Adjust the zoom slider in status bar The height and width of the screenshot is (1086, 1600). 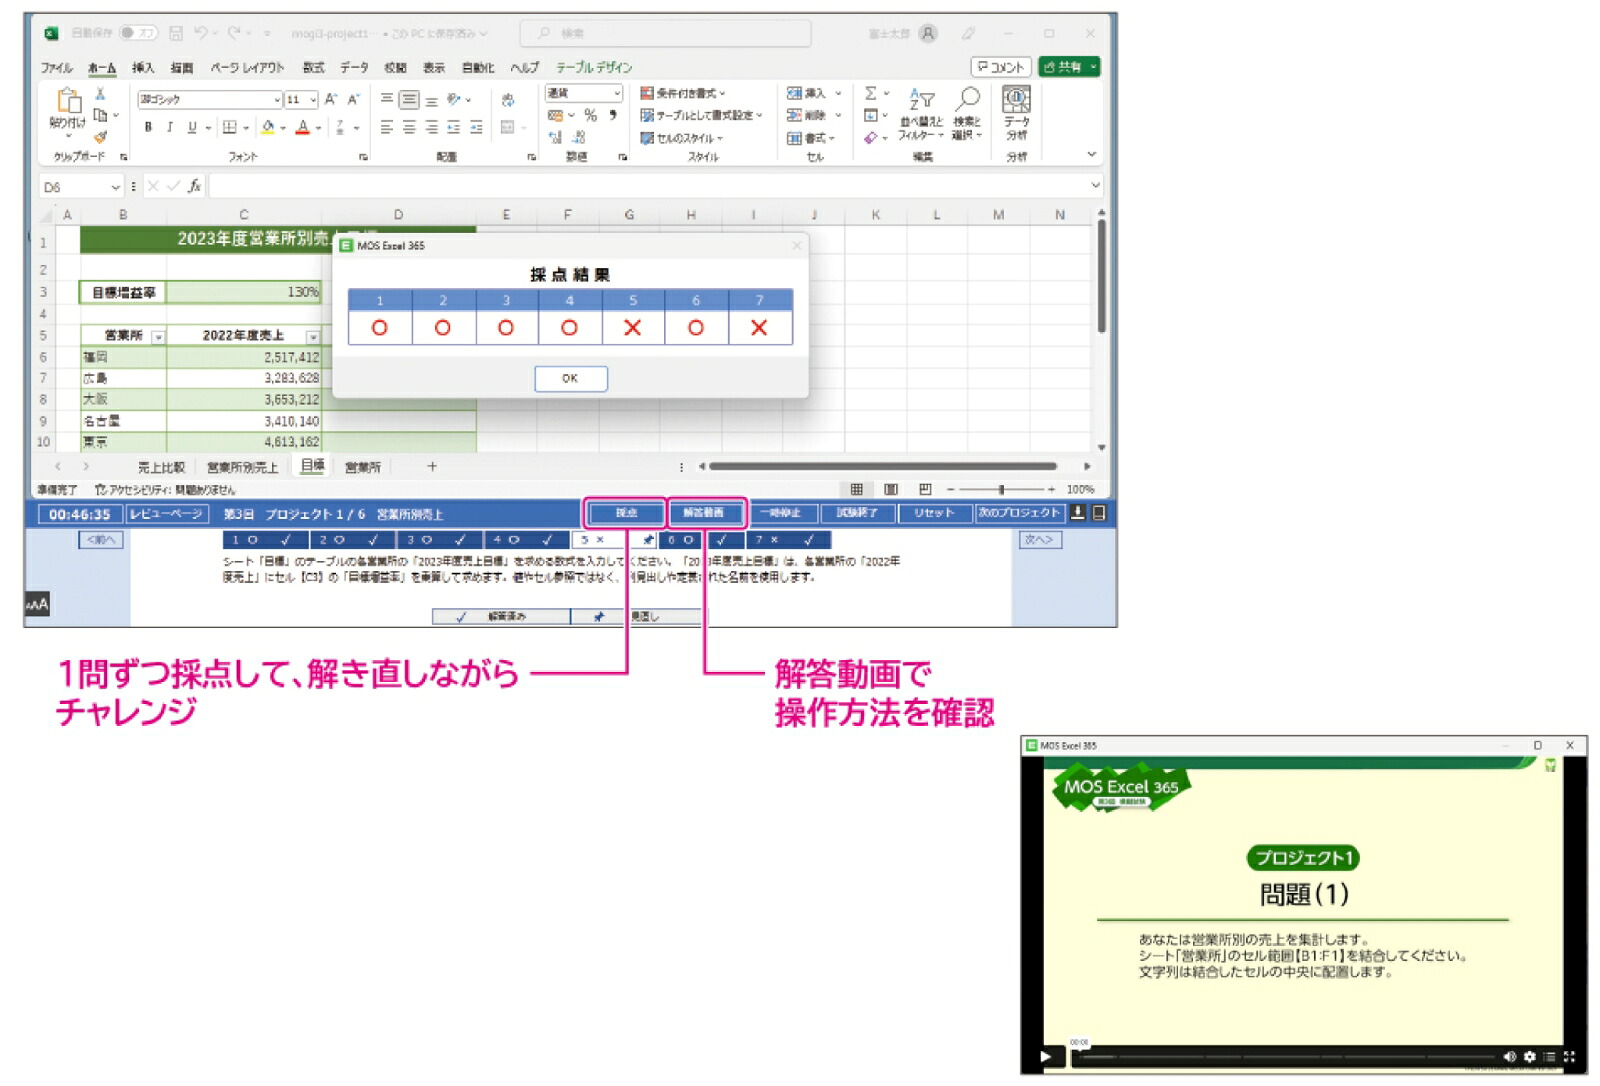(1000, 489)
